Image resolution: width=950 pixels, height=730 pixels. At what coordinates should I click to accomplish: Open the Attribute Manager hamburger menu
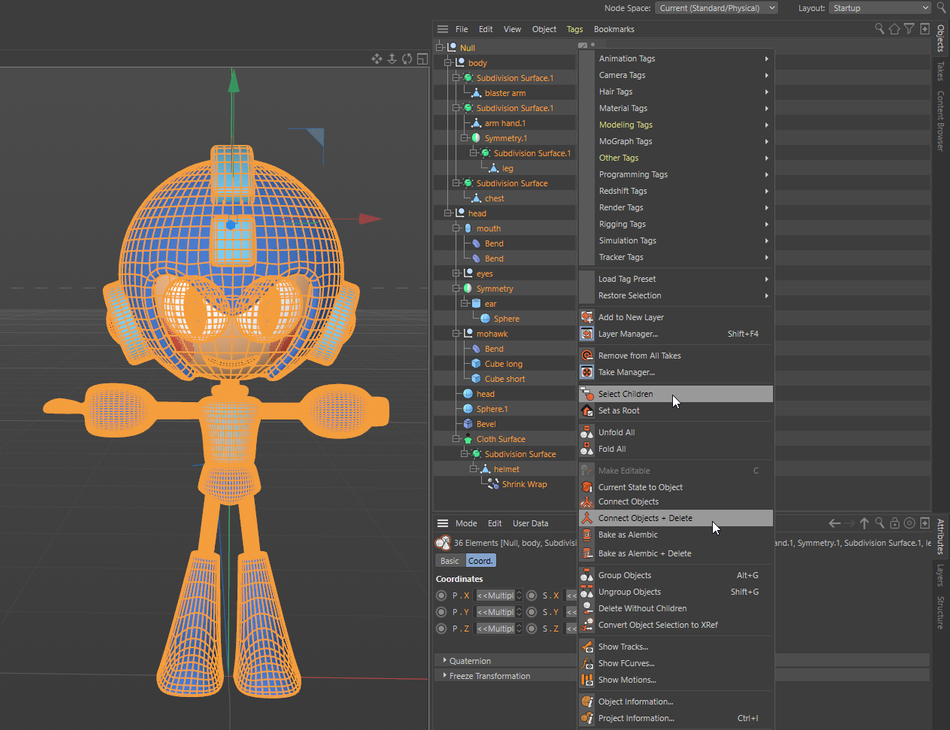pyautogui.click(x=442, y=523)
